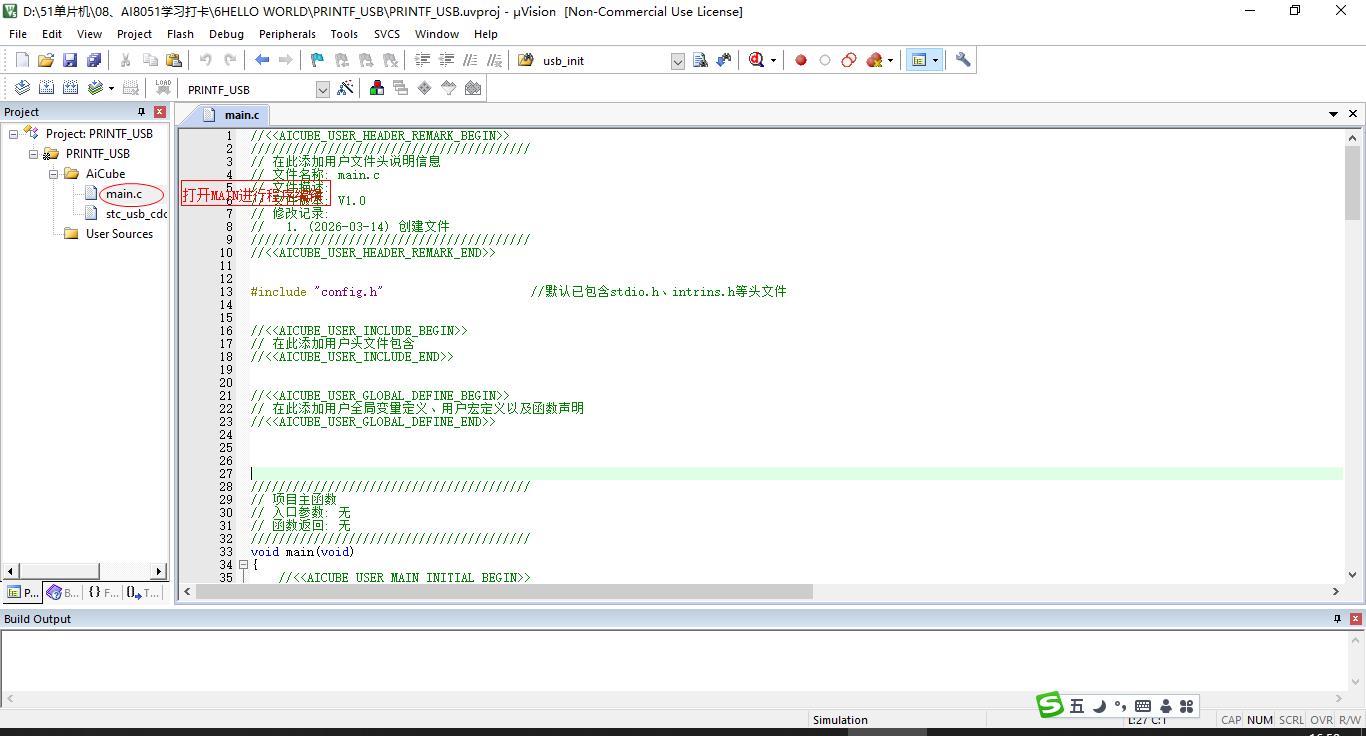Open the File menu

(x=18, y=34)
